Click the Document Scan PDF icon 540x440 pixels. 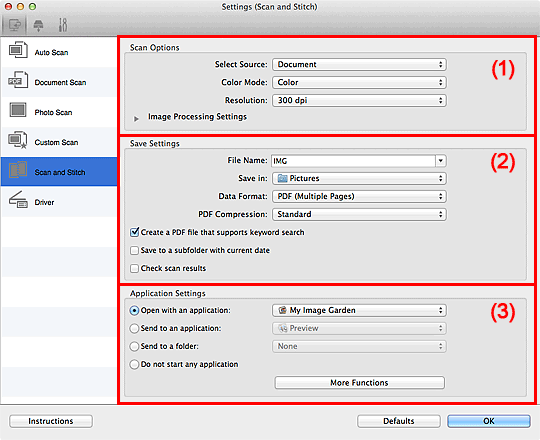click(18, 80)
